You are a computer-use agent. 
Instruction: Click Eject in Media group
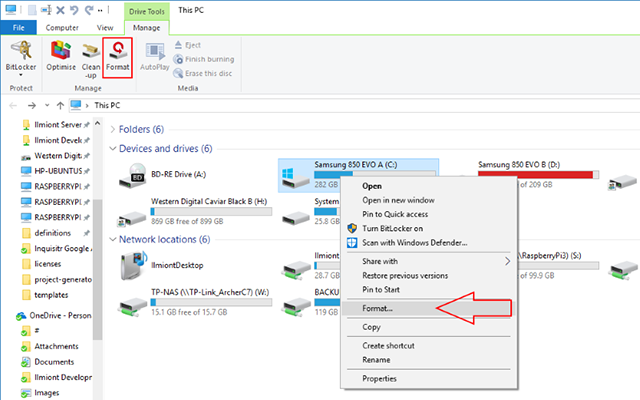188,45
